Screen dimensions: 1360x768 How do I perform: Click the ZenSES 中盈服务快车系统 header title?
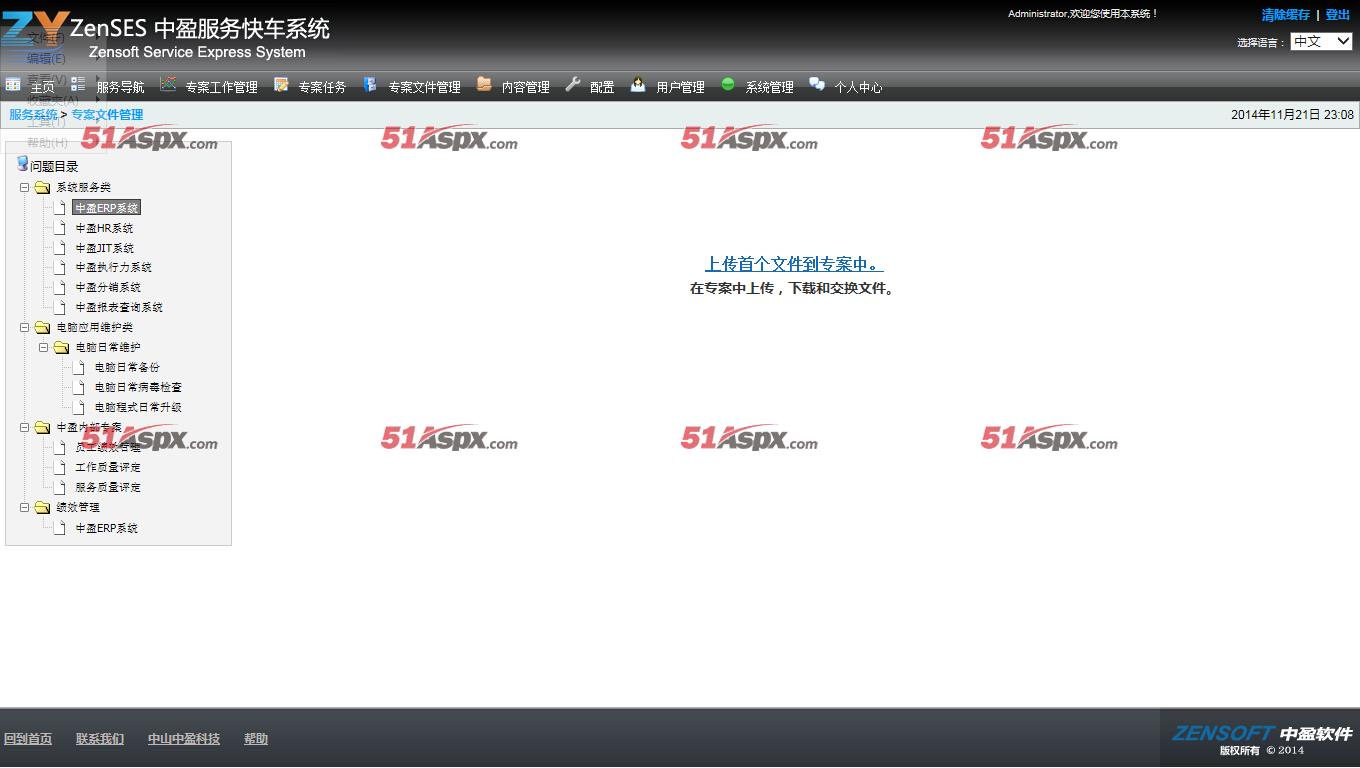200,28
